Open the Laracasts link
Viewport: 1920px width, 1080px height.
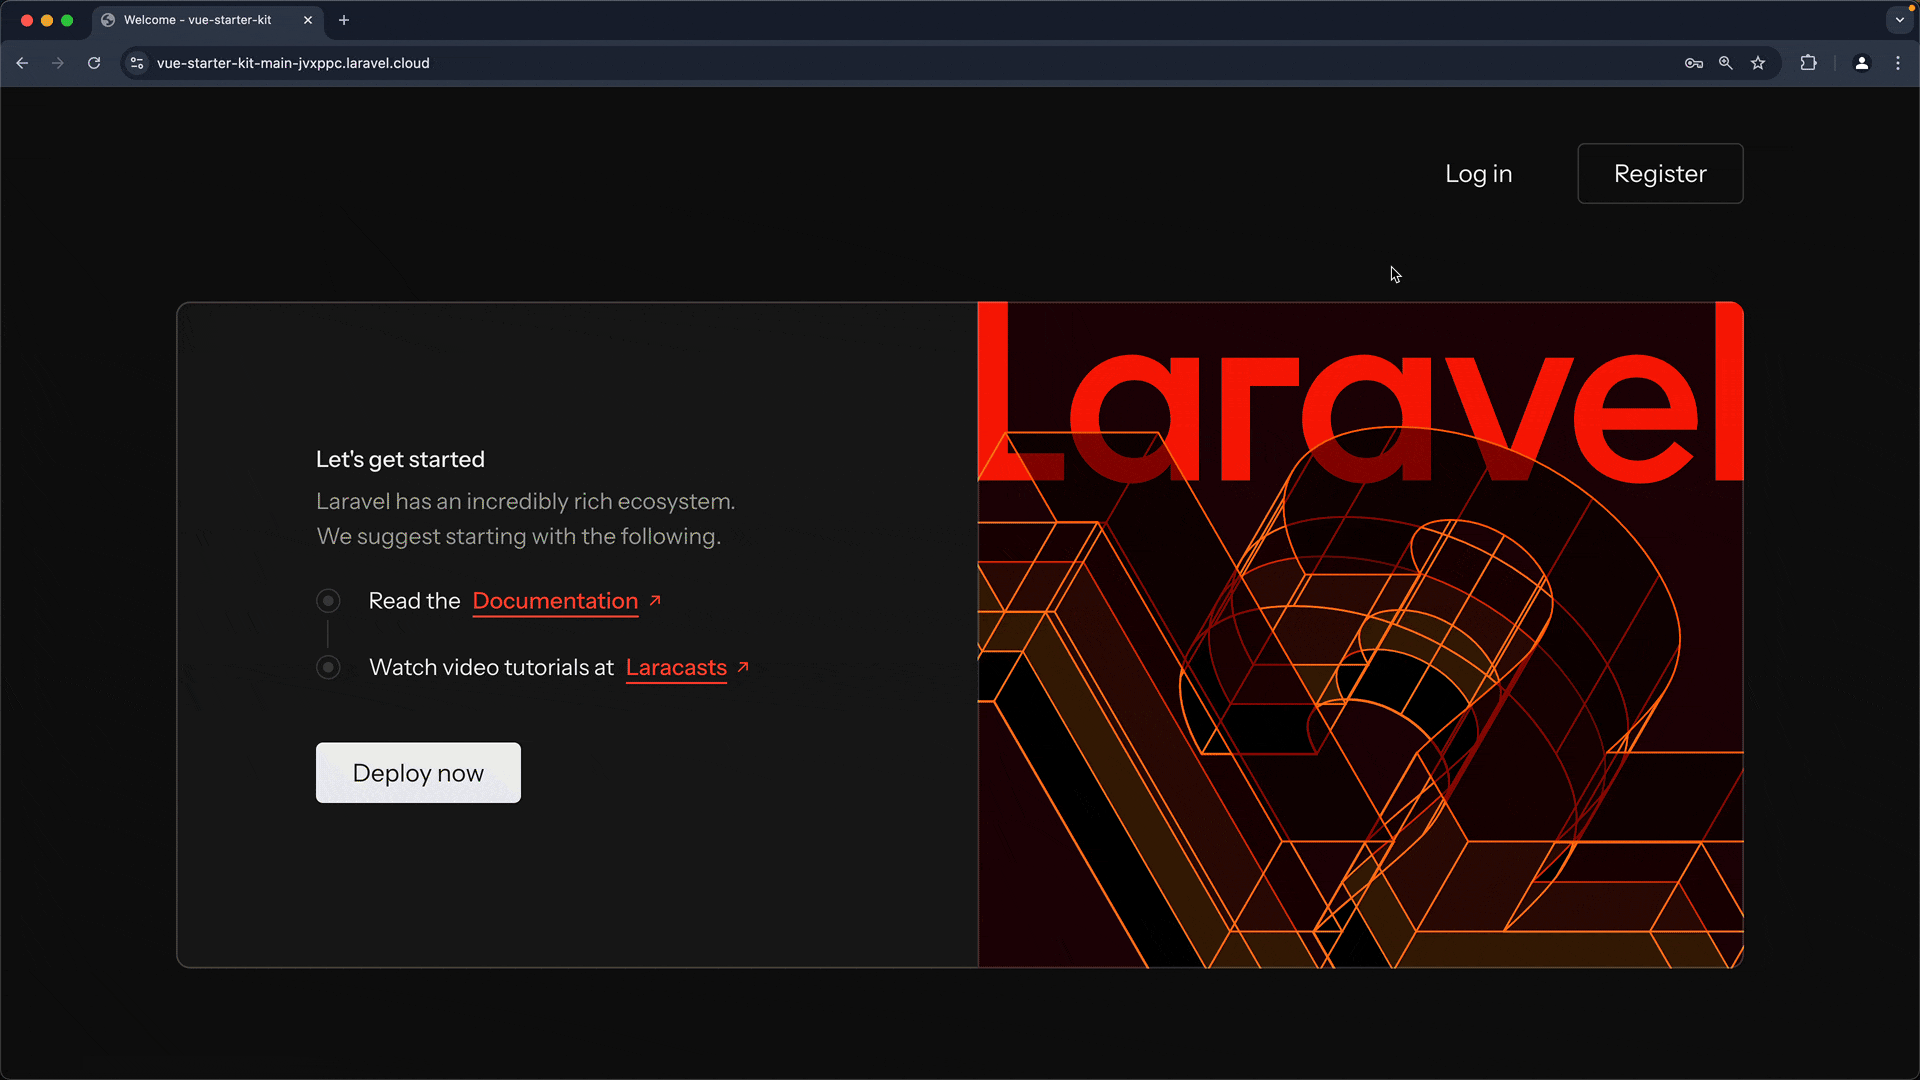tap(676, 668)
